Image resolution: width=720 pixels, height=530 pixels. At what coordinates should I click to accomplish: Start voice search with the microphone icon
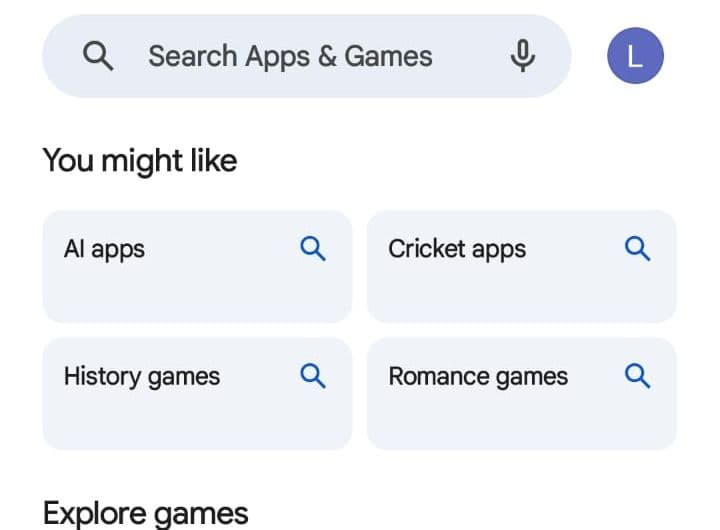click(523, 56)
